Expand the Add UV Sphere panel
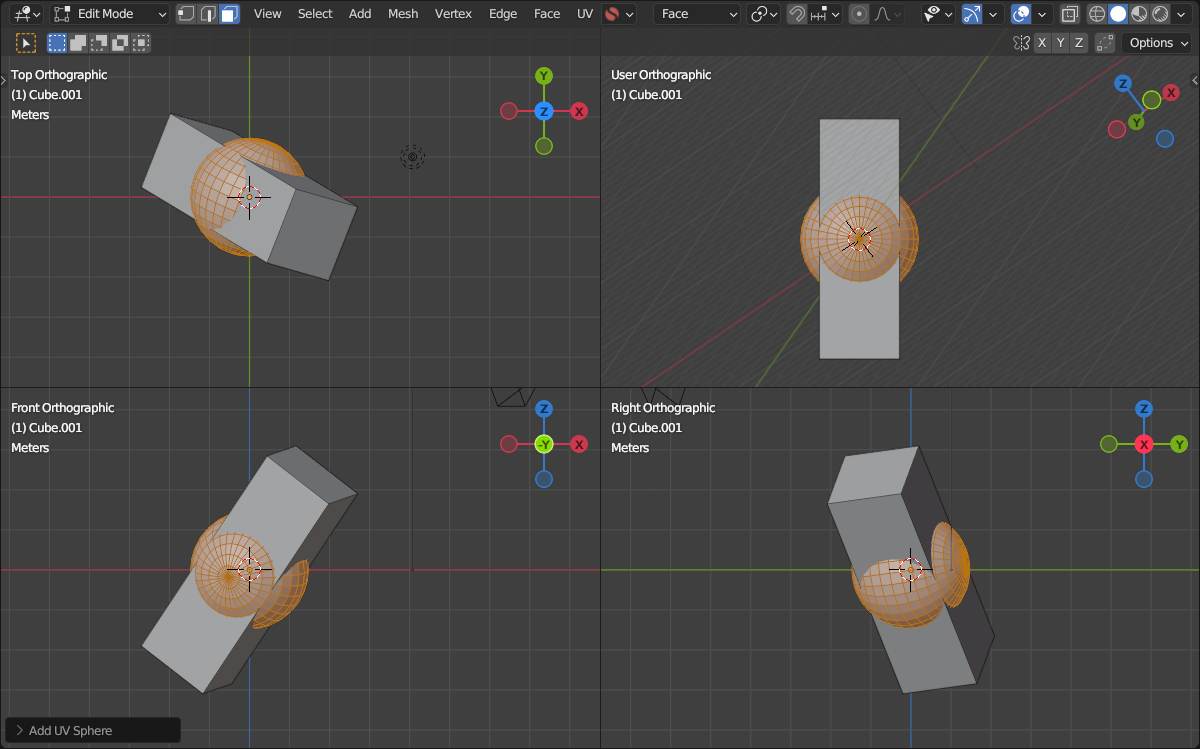 tap(93, 730)
